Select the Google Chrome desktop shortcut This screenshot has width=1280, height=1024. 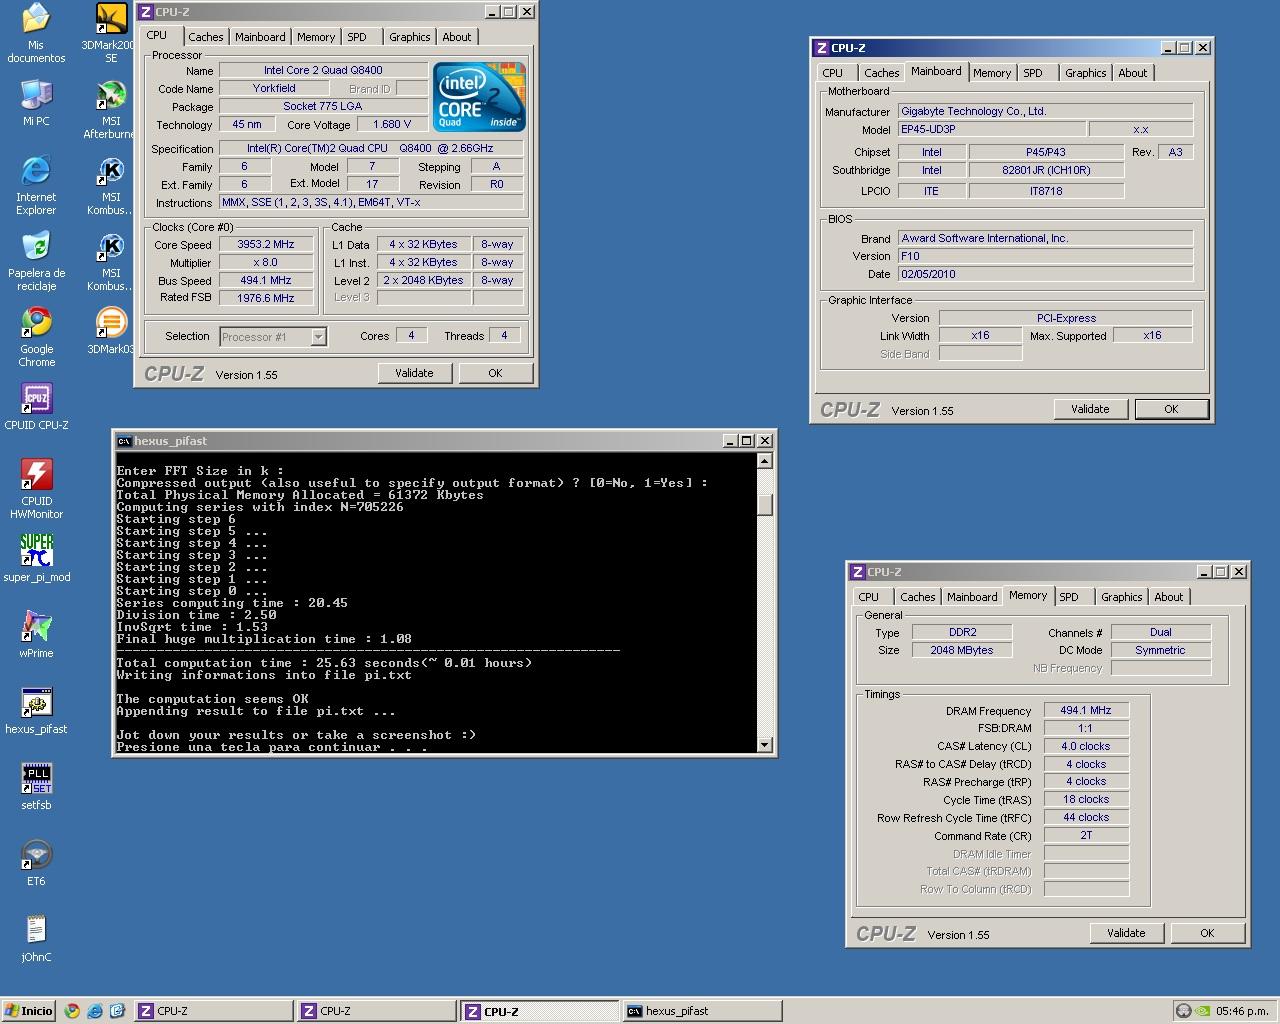pos(36,337)
